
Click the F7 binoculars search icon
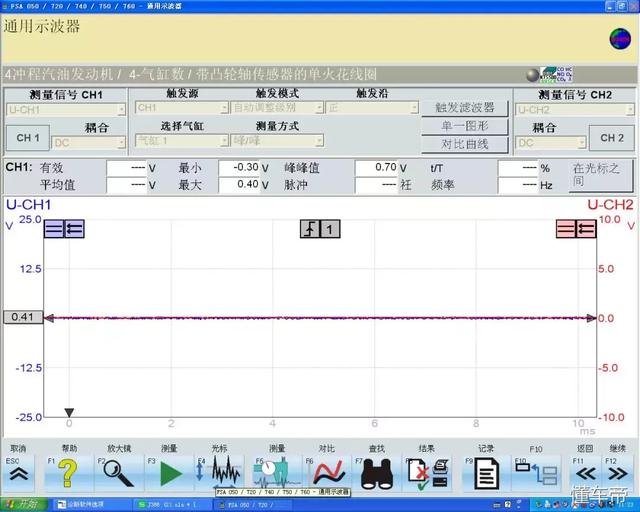pos(377,474)
